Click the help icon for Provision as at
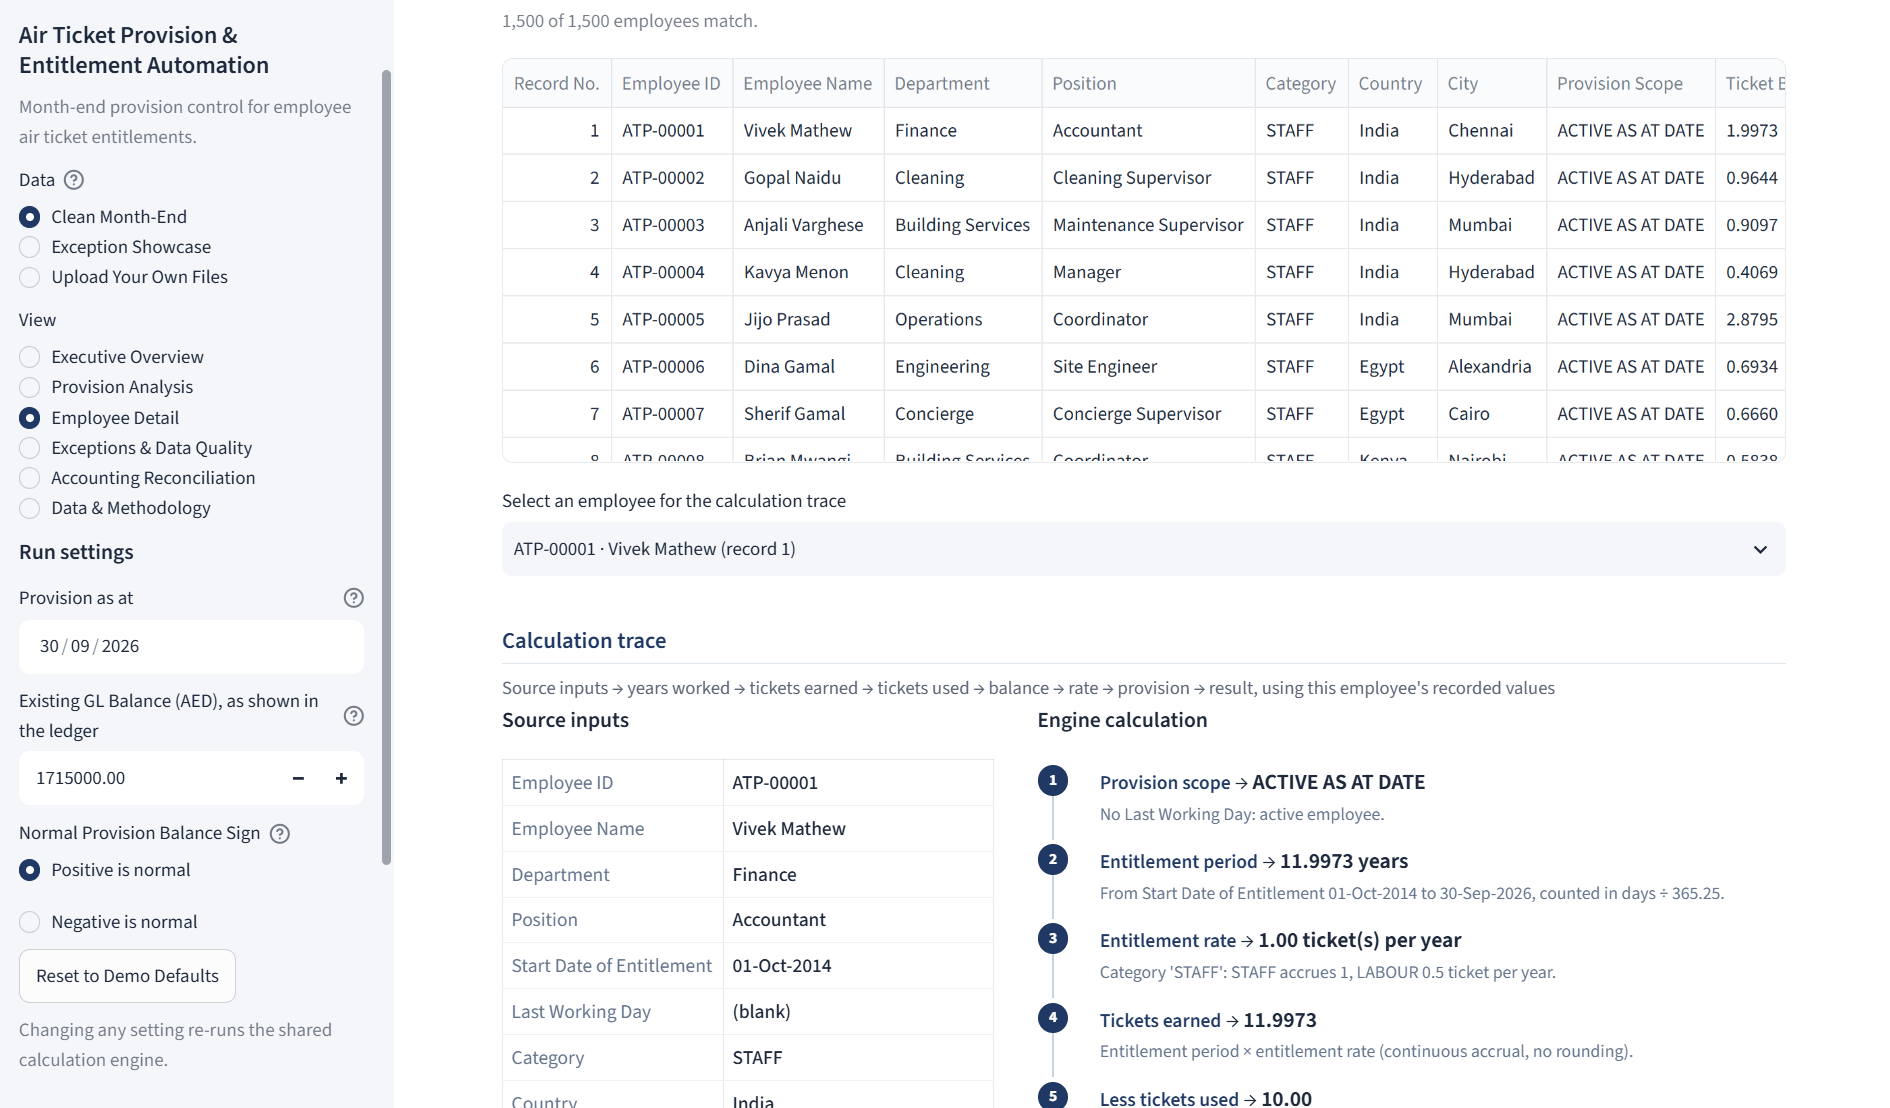The height and width of the screenshot is (1108, 1890). click(354, 598)
